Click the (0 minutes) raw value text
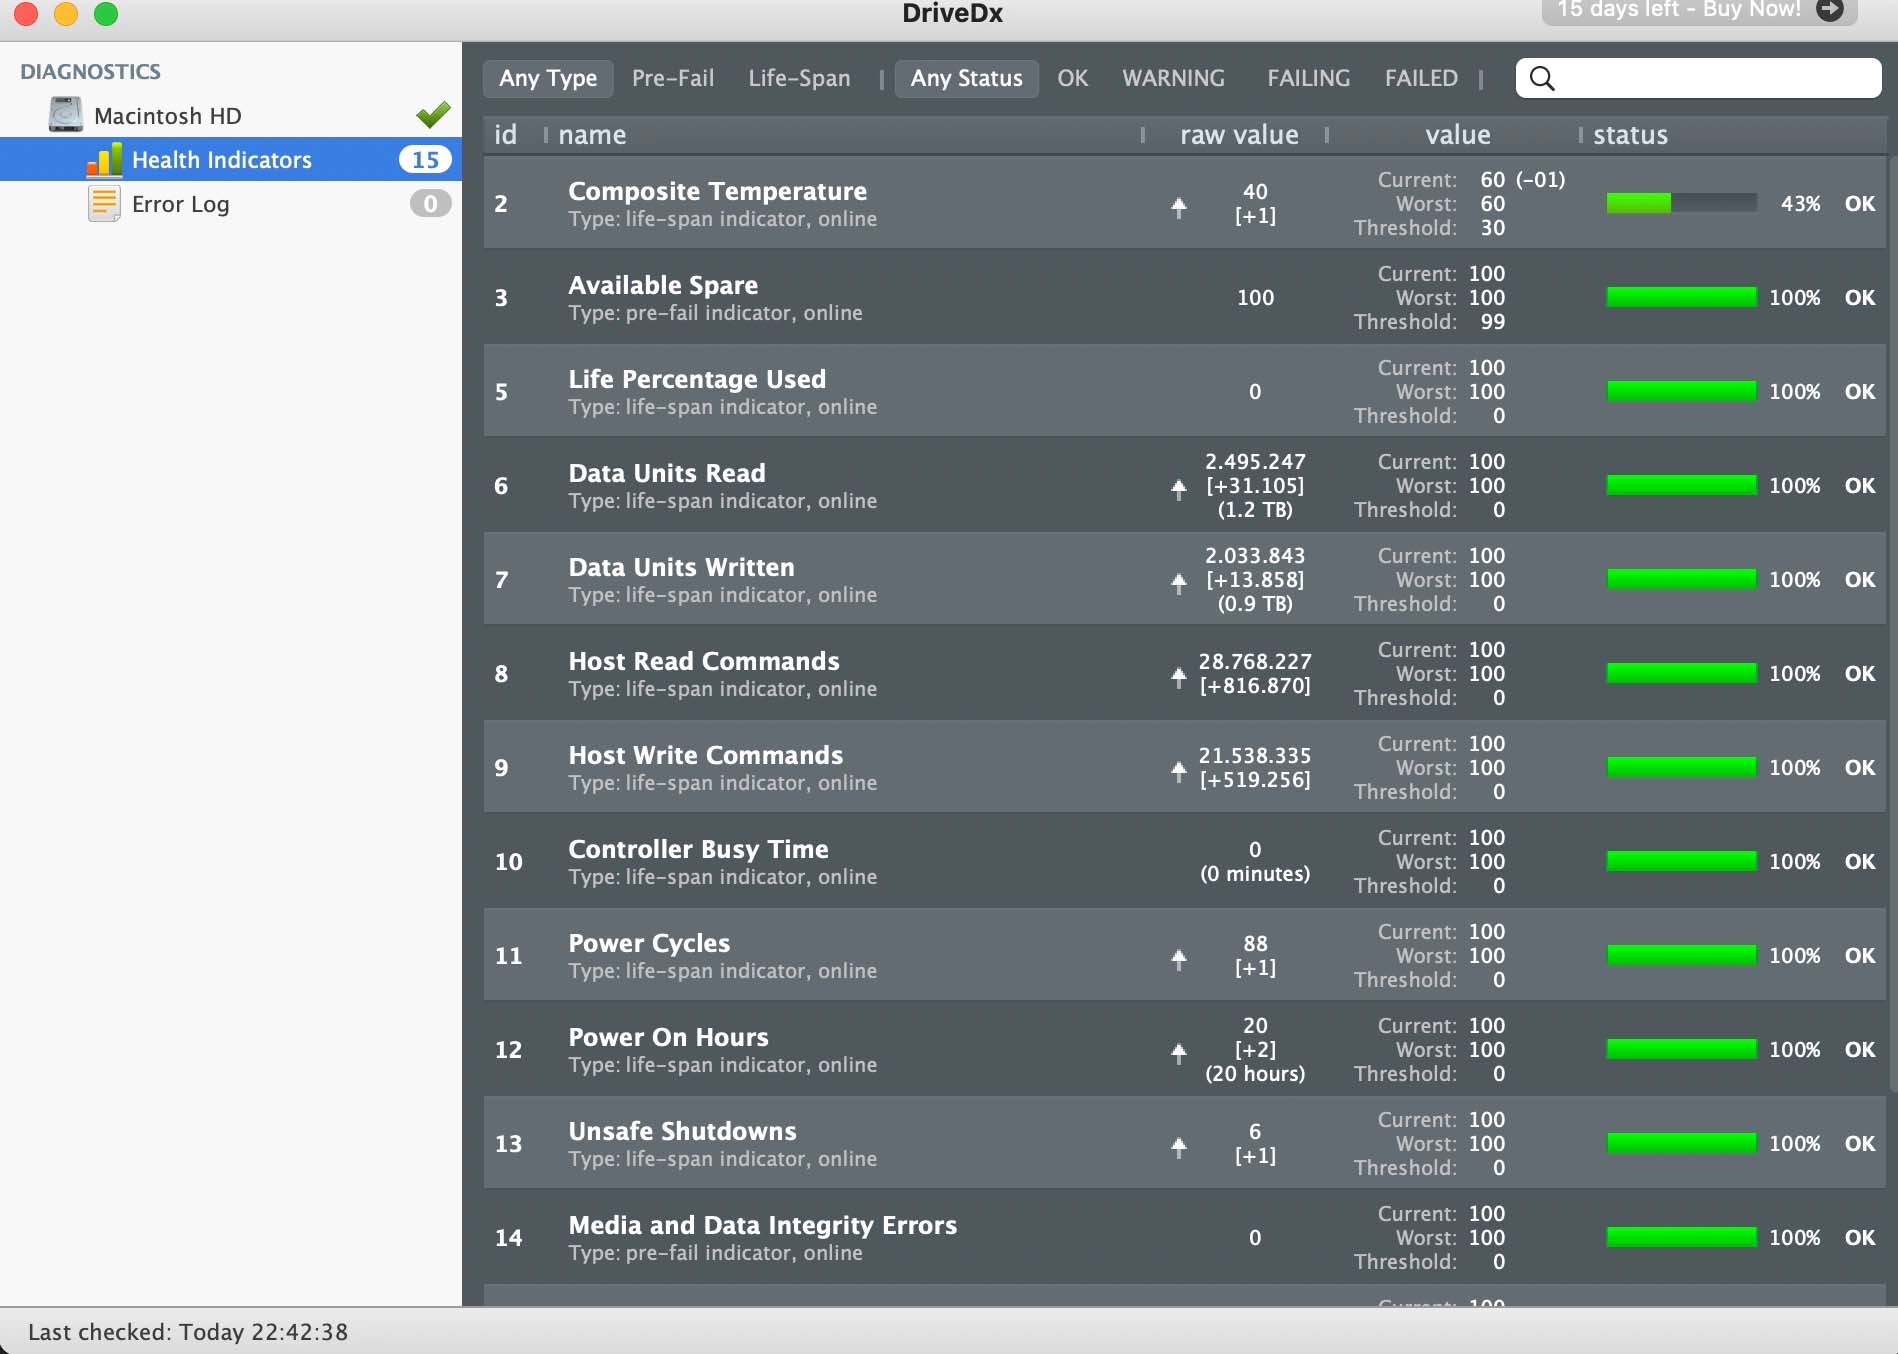 [1255, 874]
